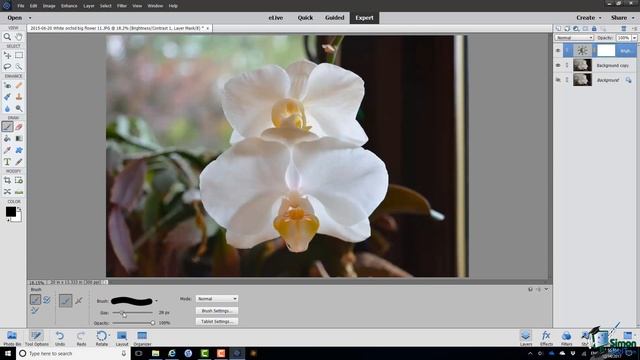Open the layer Opacity slider dropdown arrow
This screenshot has height=360, width=640.
click(x=634, y=38)
